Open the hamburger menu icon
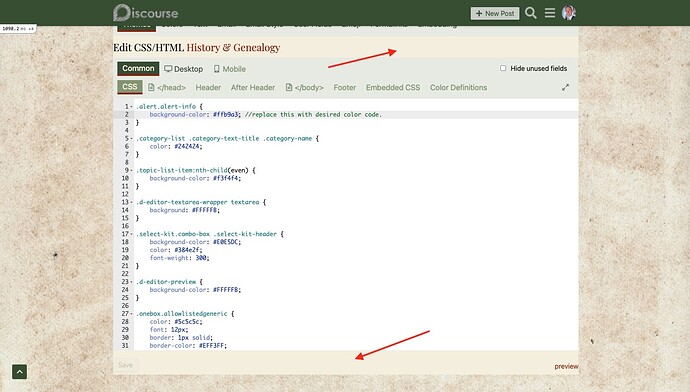 coord(550,13)
